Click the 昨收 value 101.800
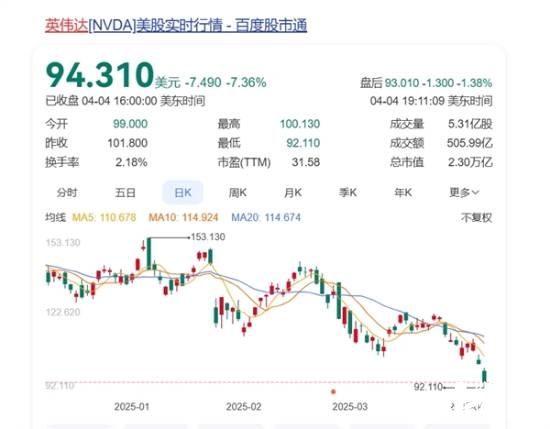Screen dimensions: 550x429 (127, 143)
